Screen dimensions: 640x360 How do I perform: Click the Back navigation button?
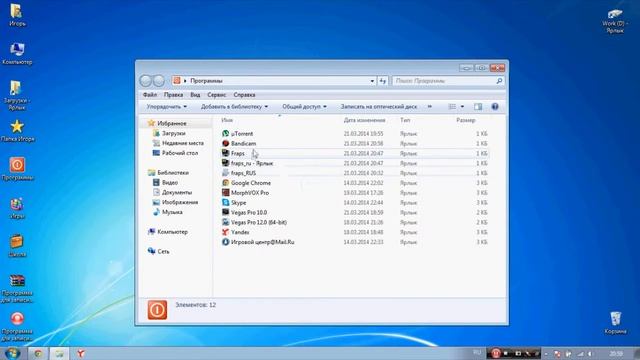tap(145, 81)
